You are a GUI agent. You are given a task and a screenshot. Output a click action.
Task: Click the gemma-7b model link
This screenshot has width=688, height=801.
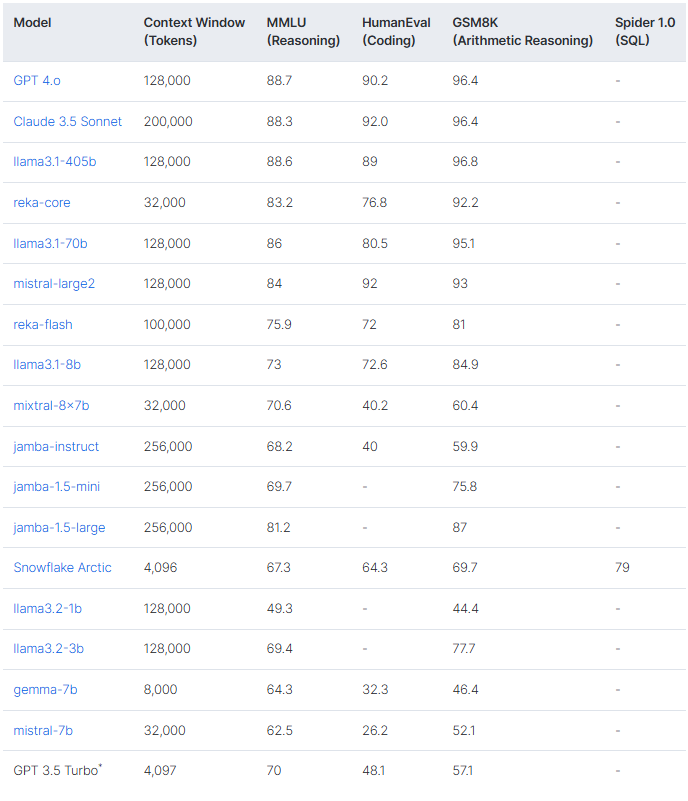(45, 689)
